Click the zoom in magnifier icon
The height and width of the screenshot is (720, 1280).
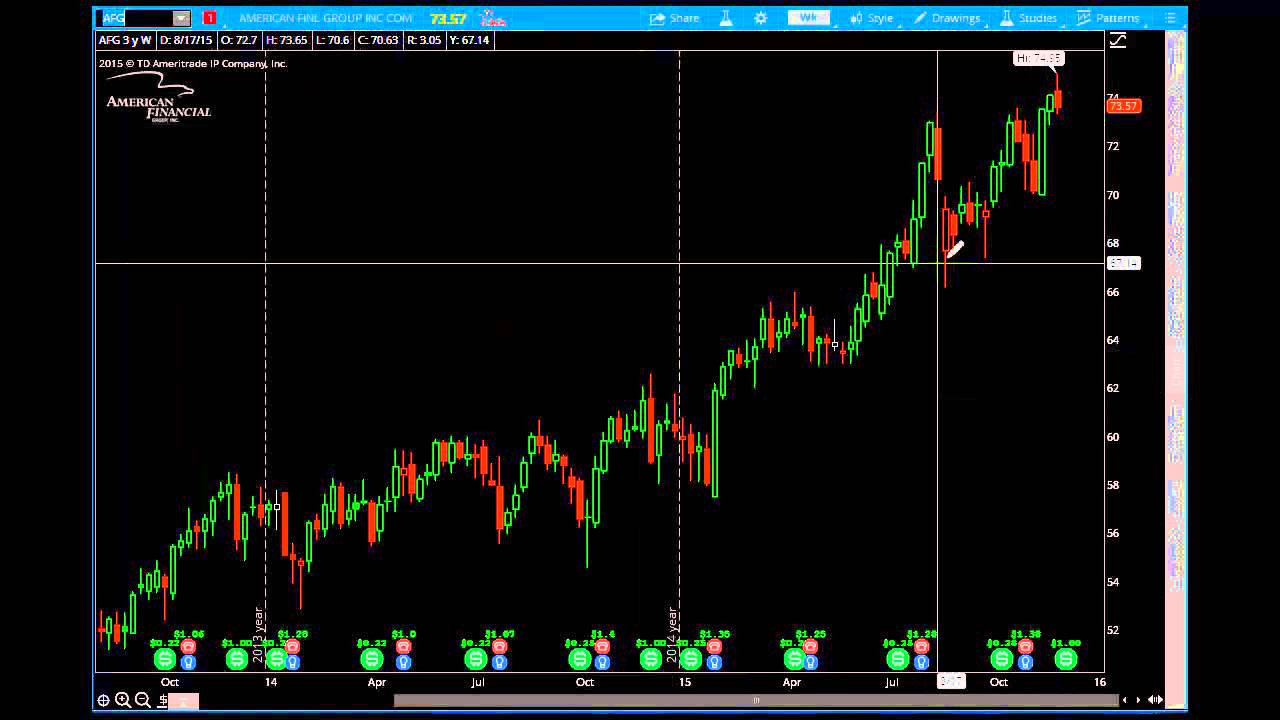123,700
